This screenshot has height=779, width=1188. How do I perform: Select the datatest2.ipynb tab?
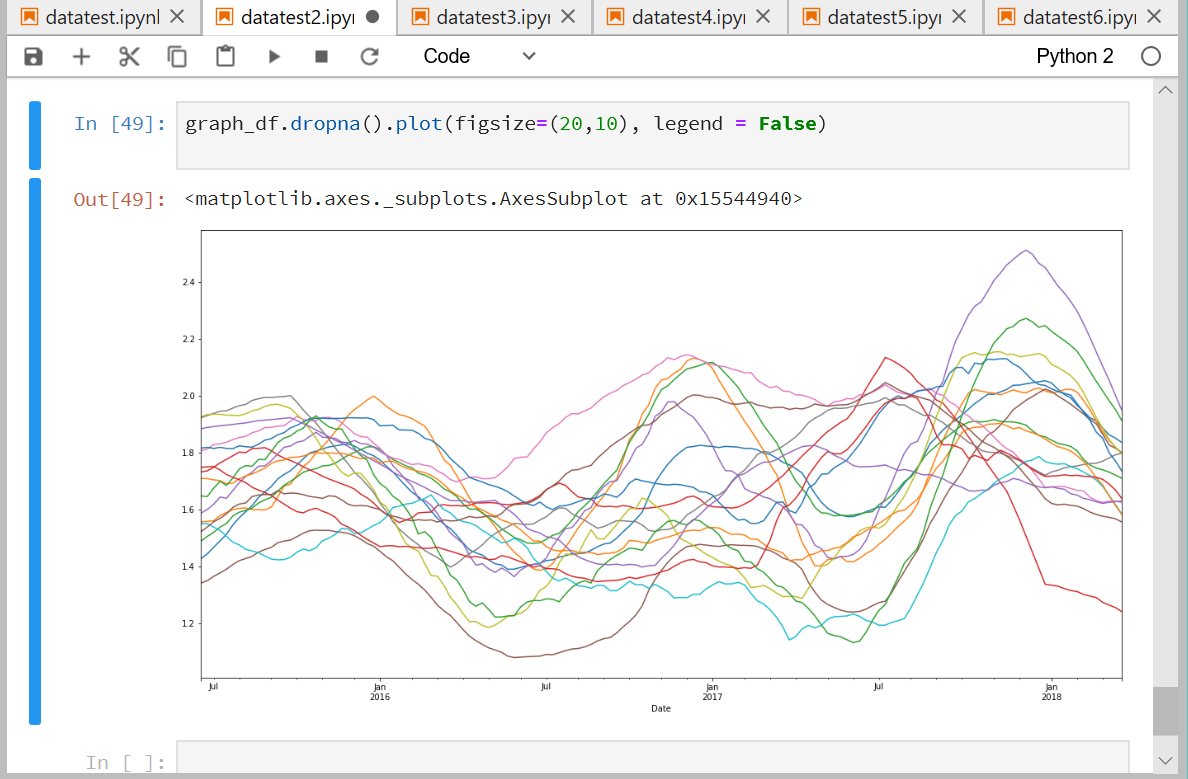(x=298, y=17)
